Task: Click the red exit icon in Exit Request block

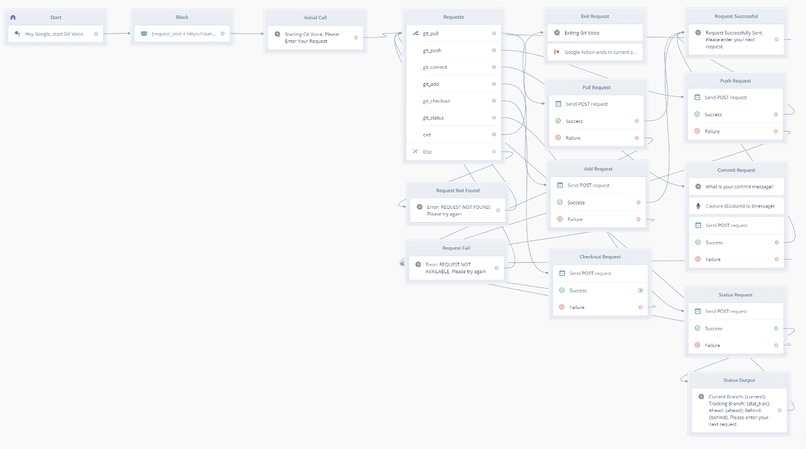Action: click(557, 51)
